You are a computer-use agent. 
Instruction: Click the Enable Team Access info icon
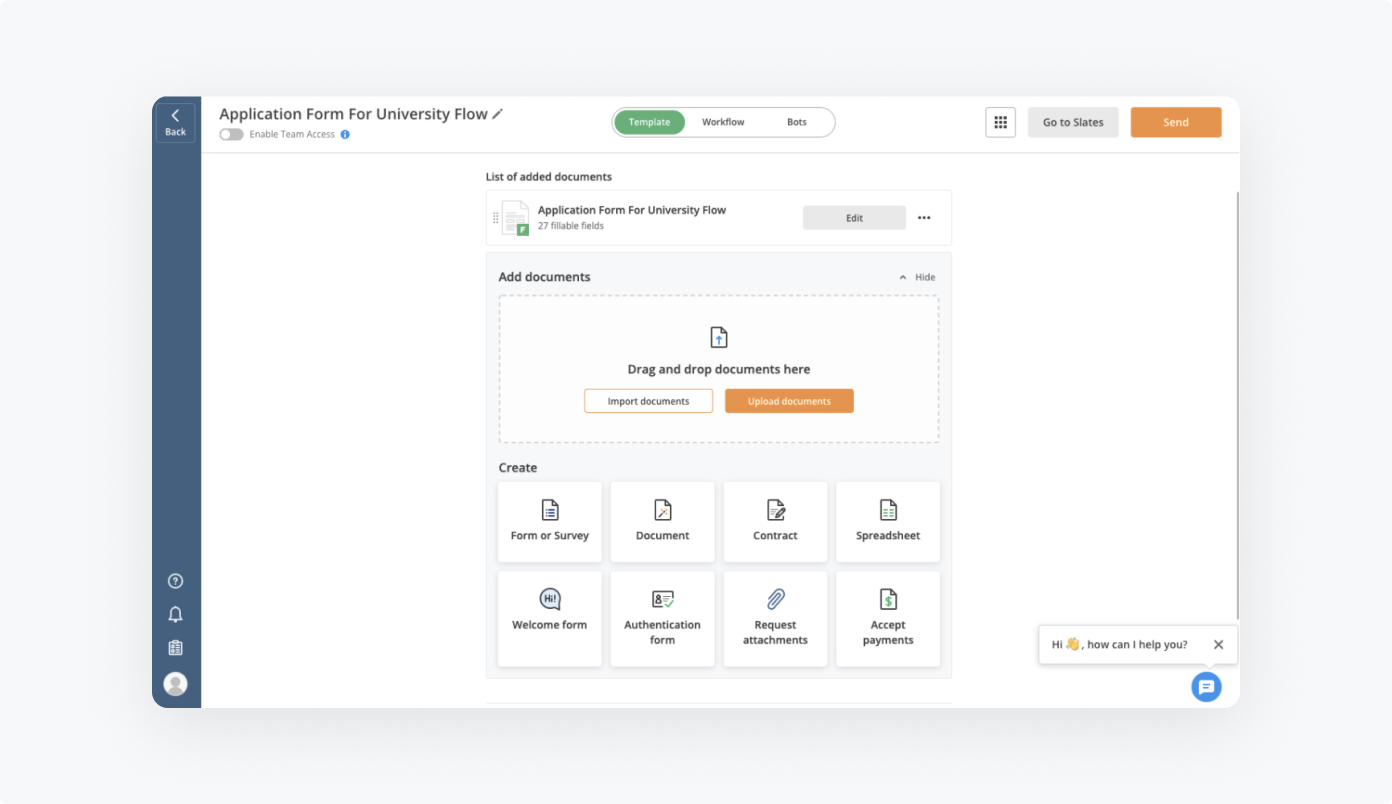coord(345,134)
